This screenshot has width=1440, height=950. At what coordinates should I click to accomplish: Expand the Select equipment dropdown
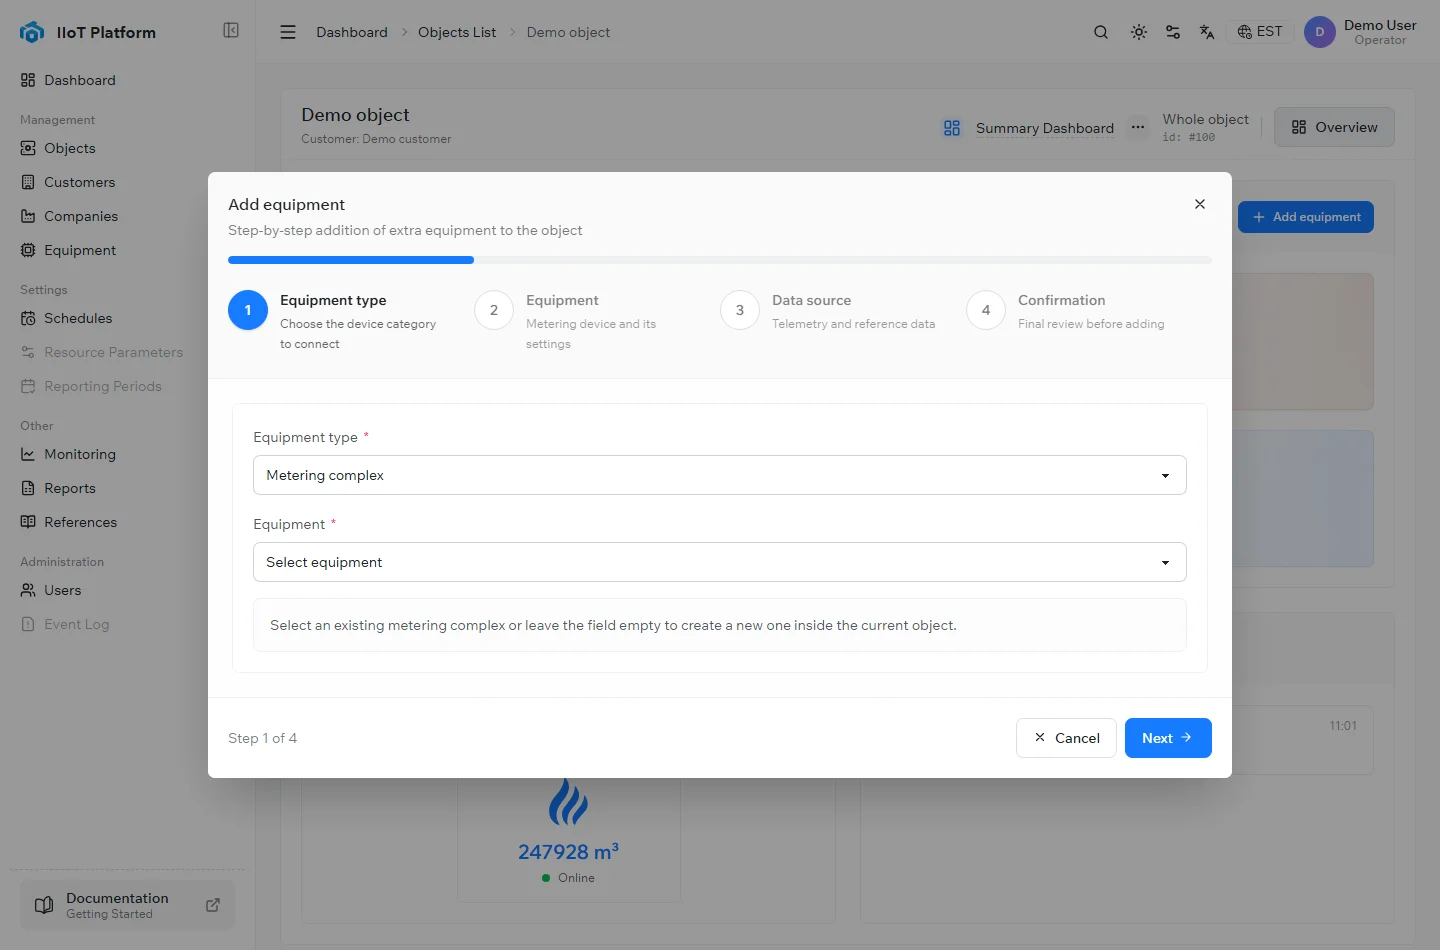720,562
